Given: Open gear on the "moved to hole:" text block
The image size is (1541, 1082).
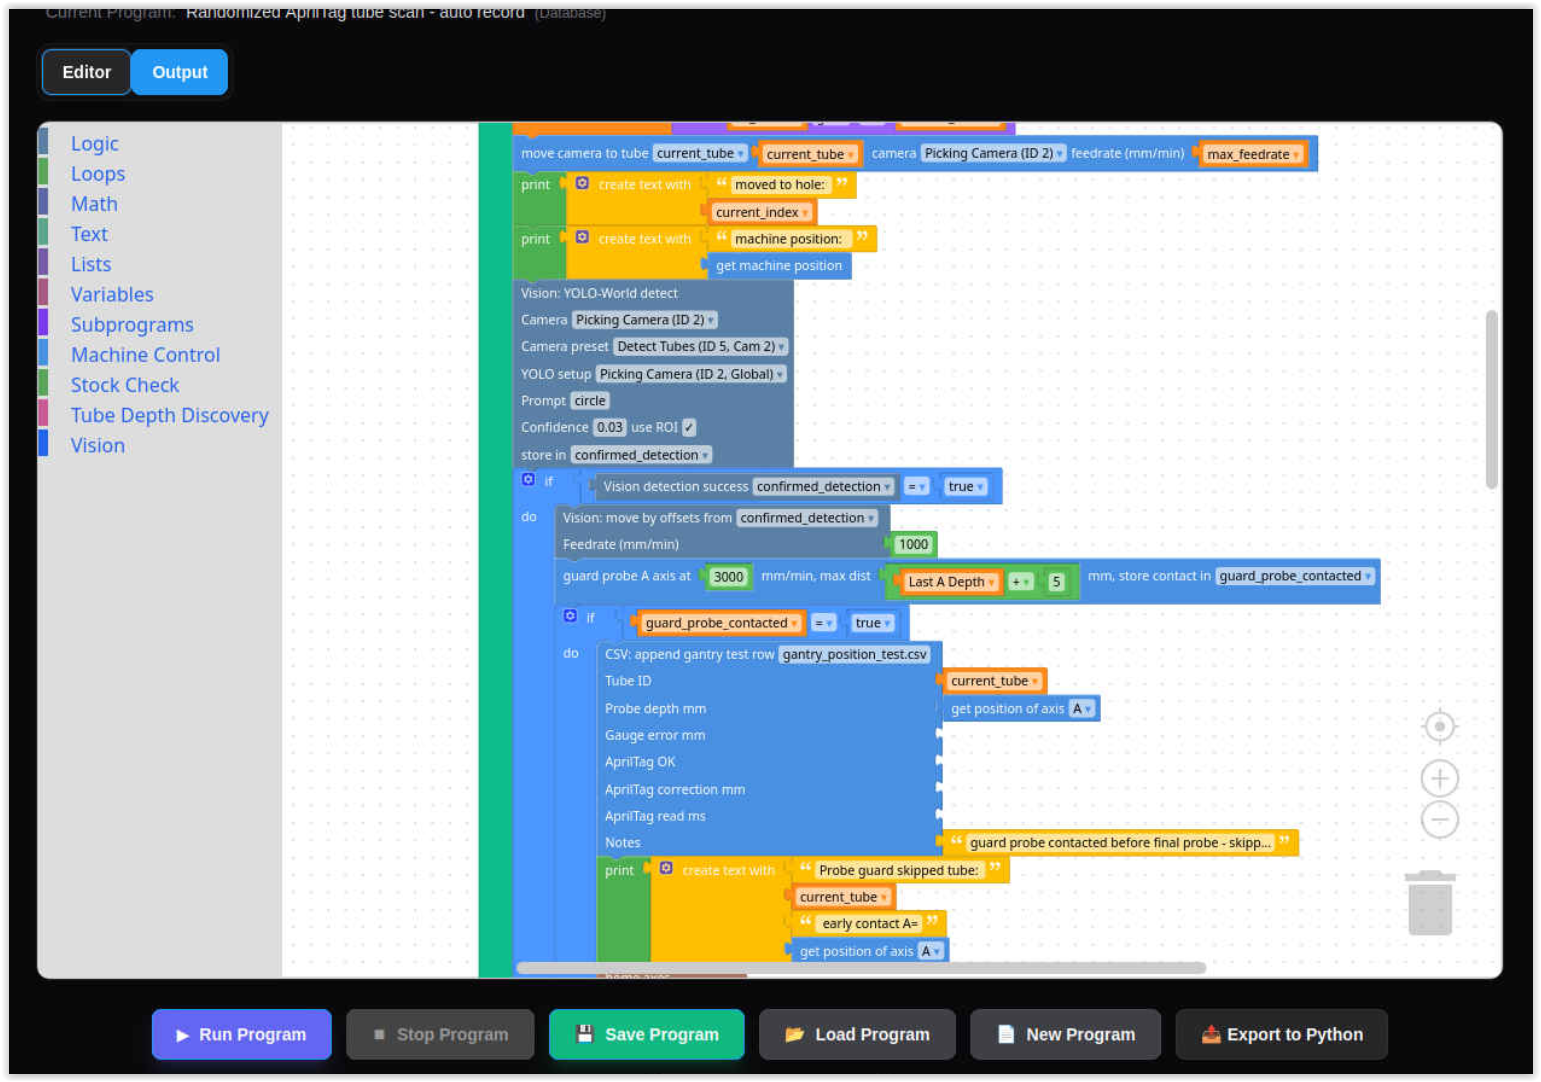Looking at the screenshot, I should click(582, 183).
